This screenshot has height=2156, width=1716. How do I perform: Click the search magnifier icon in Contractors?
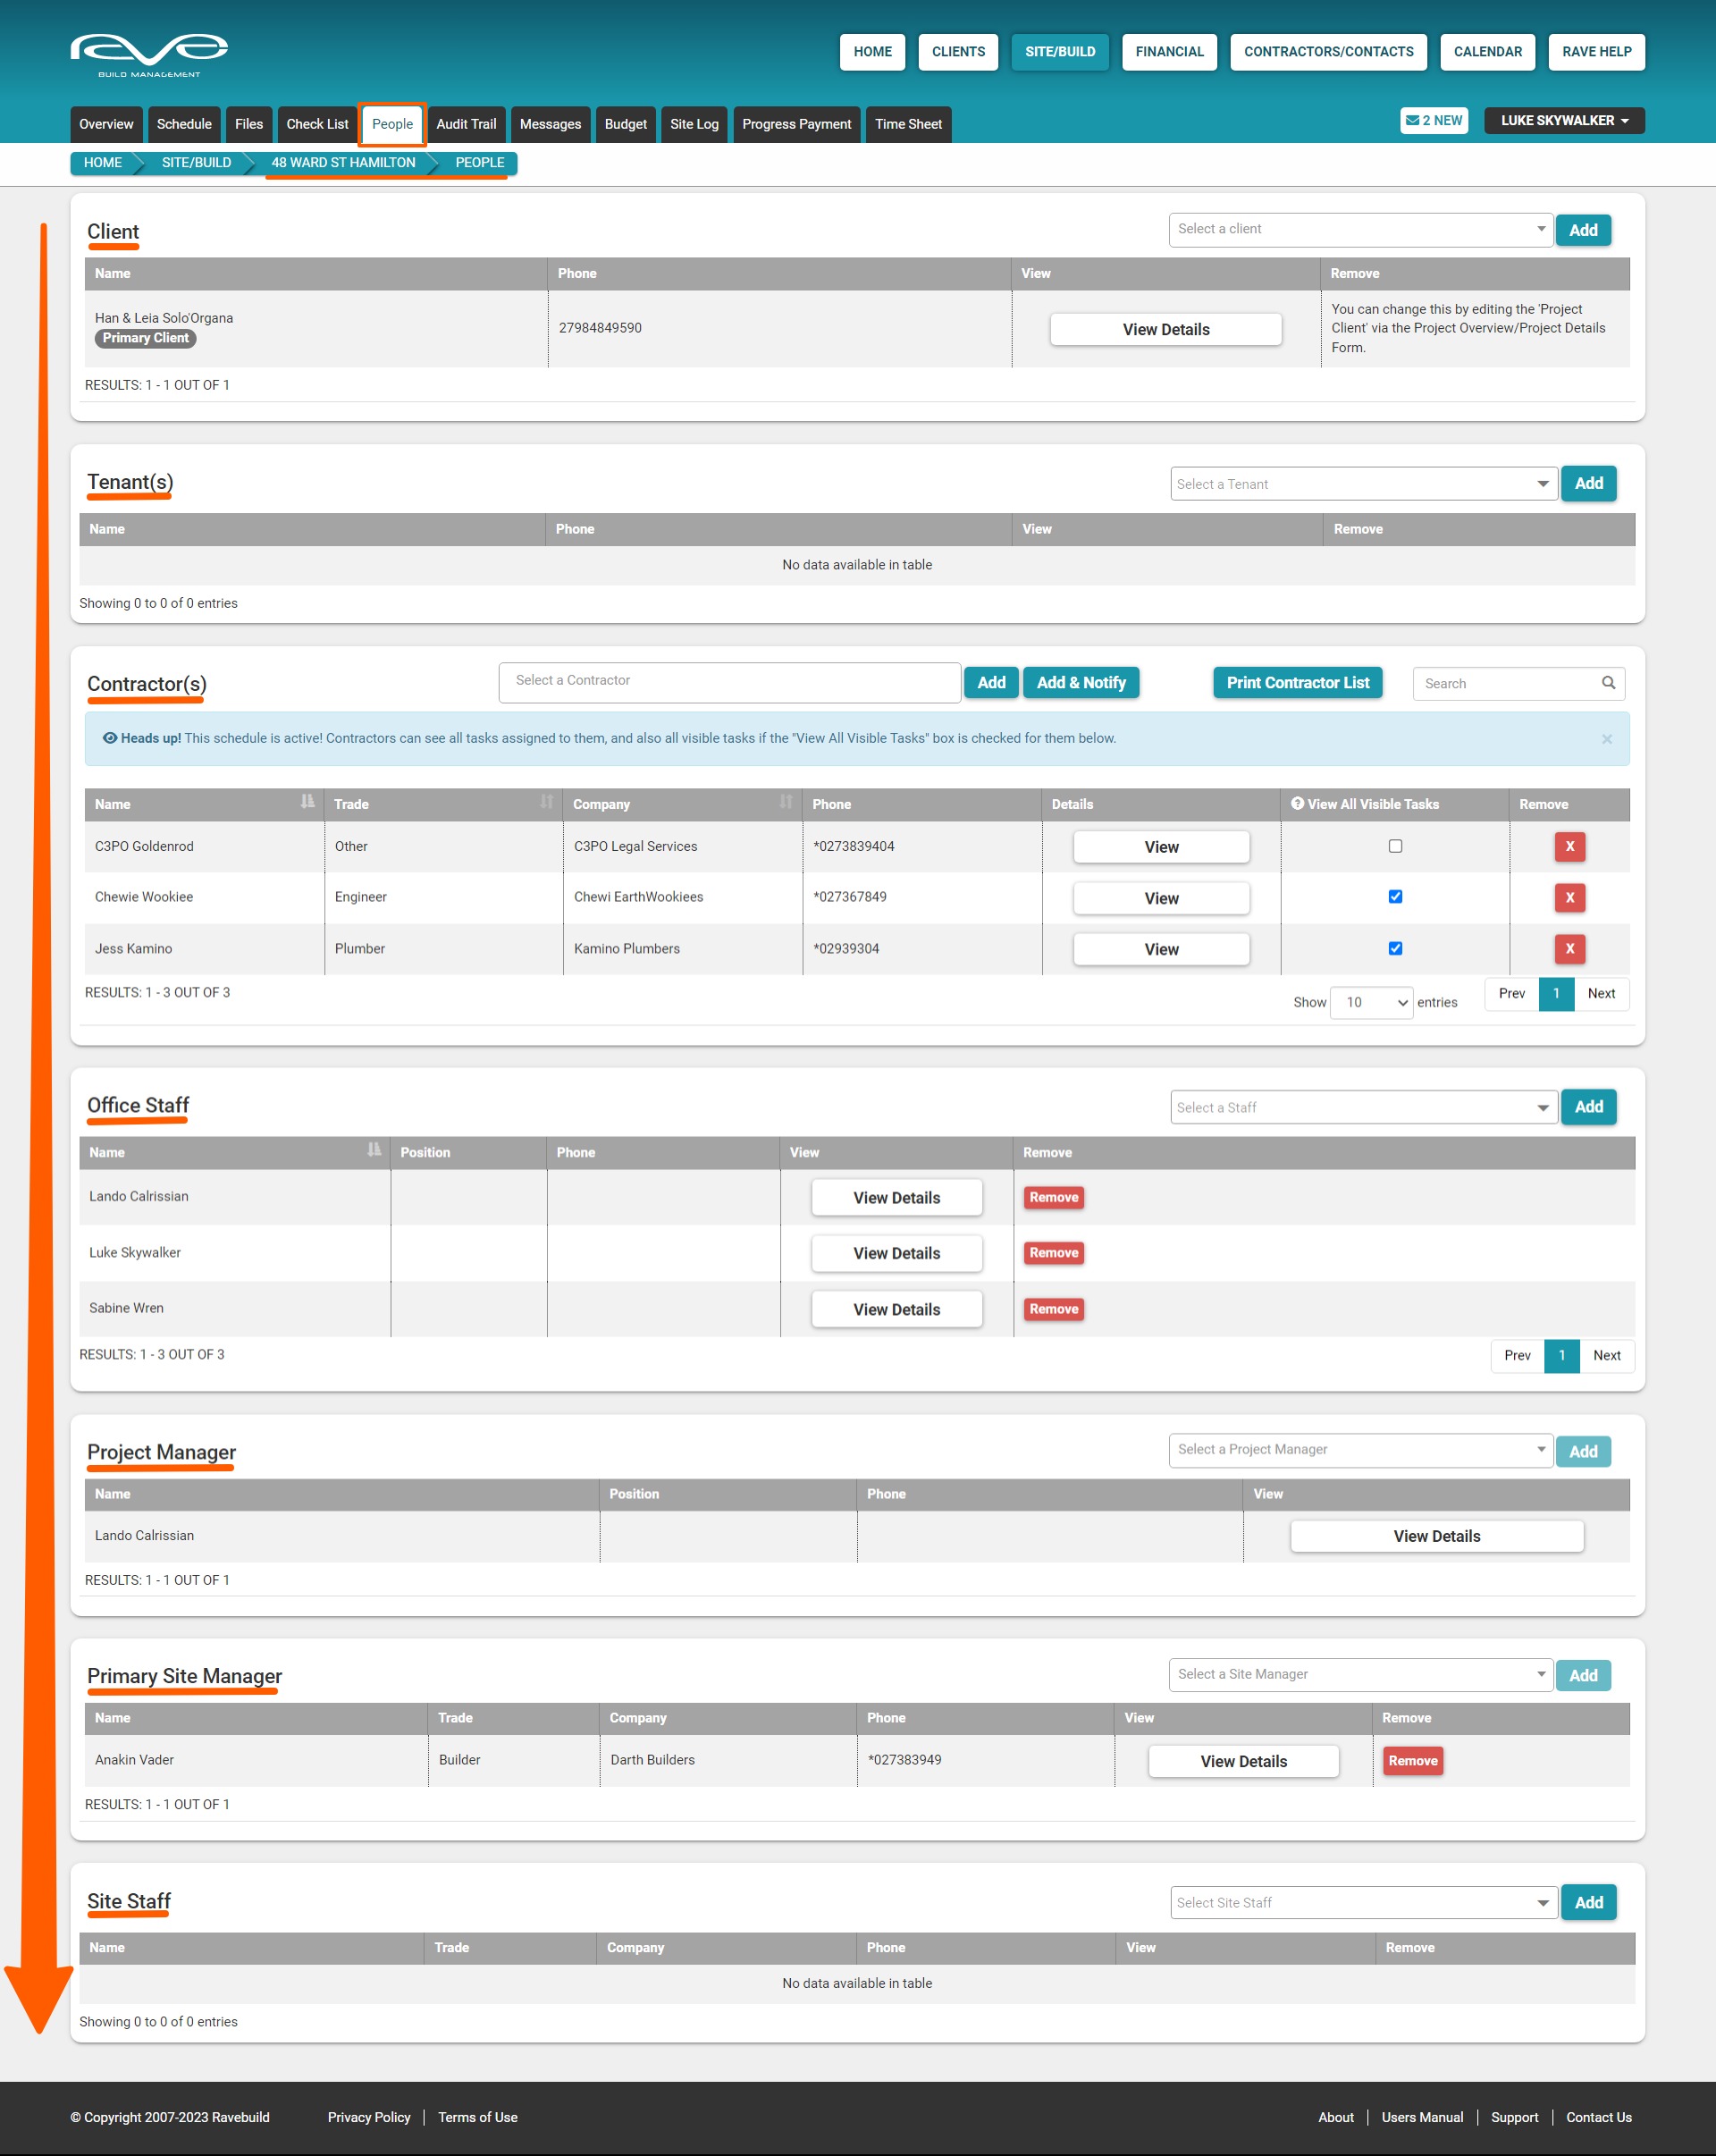tap(1608, 683)
